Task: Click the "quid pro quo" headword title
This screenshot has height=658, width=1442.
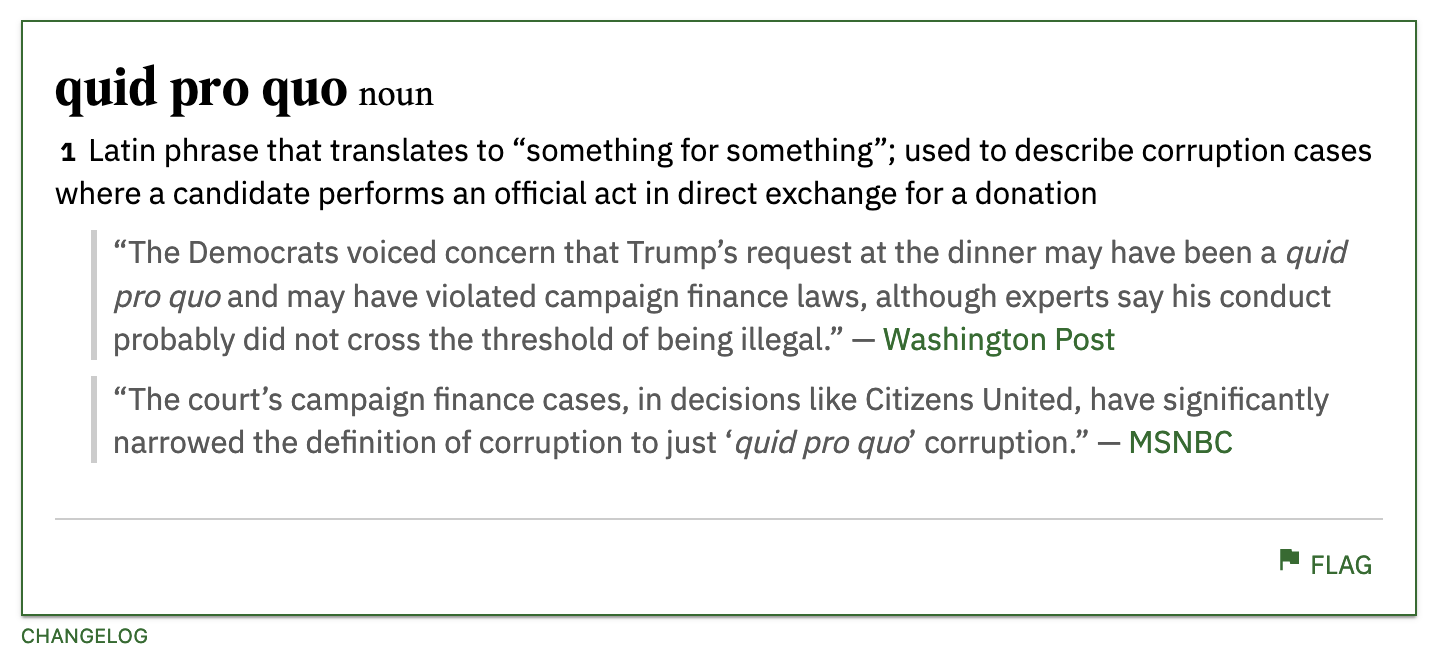Action: [201, 90]
